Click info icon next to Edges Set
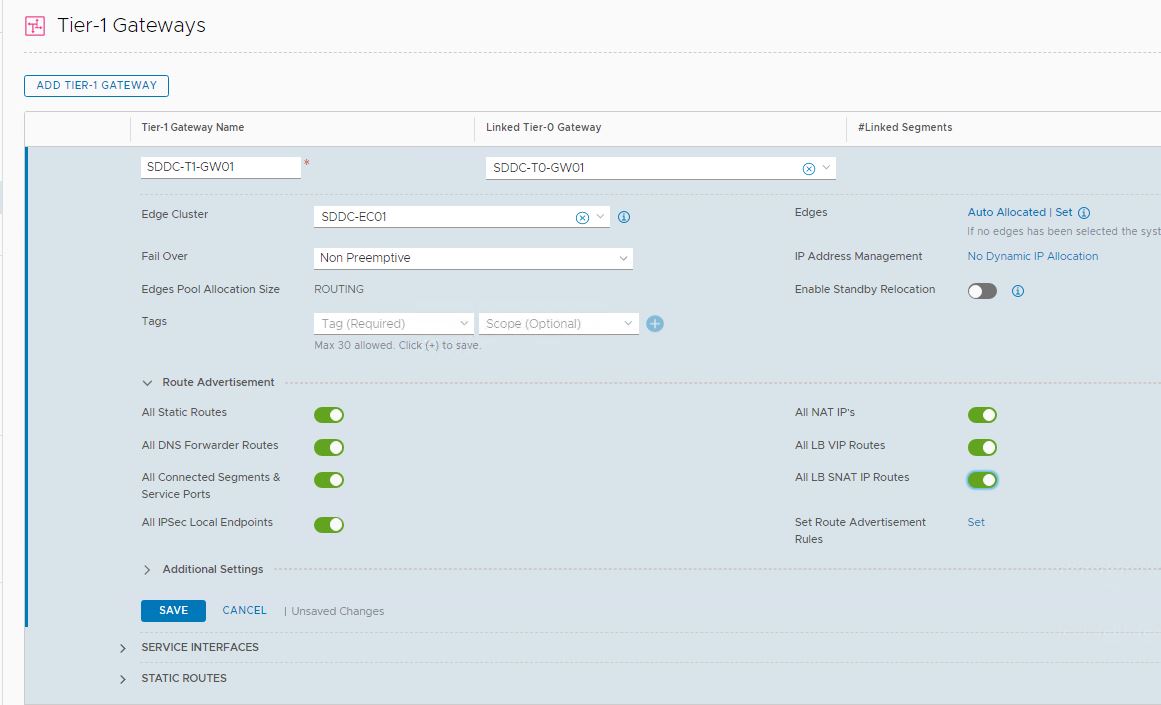Viewport: 1161px width, 705px height. click(x=1084, y=213)
